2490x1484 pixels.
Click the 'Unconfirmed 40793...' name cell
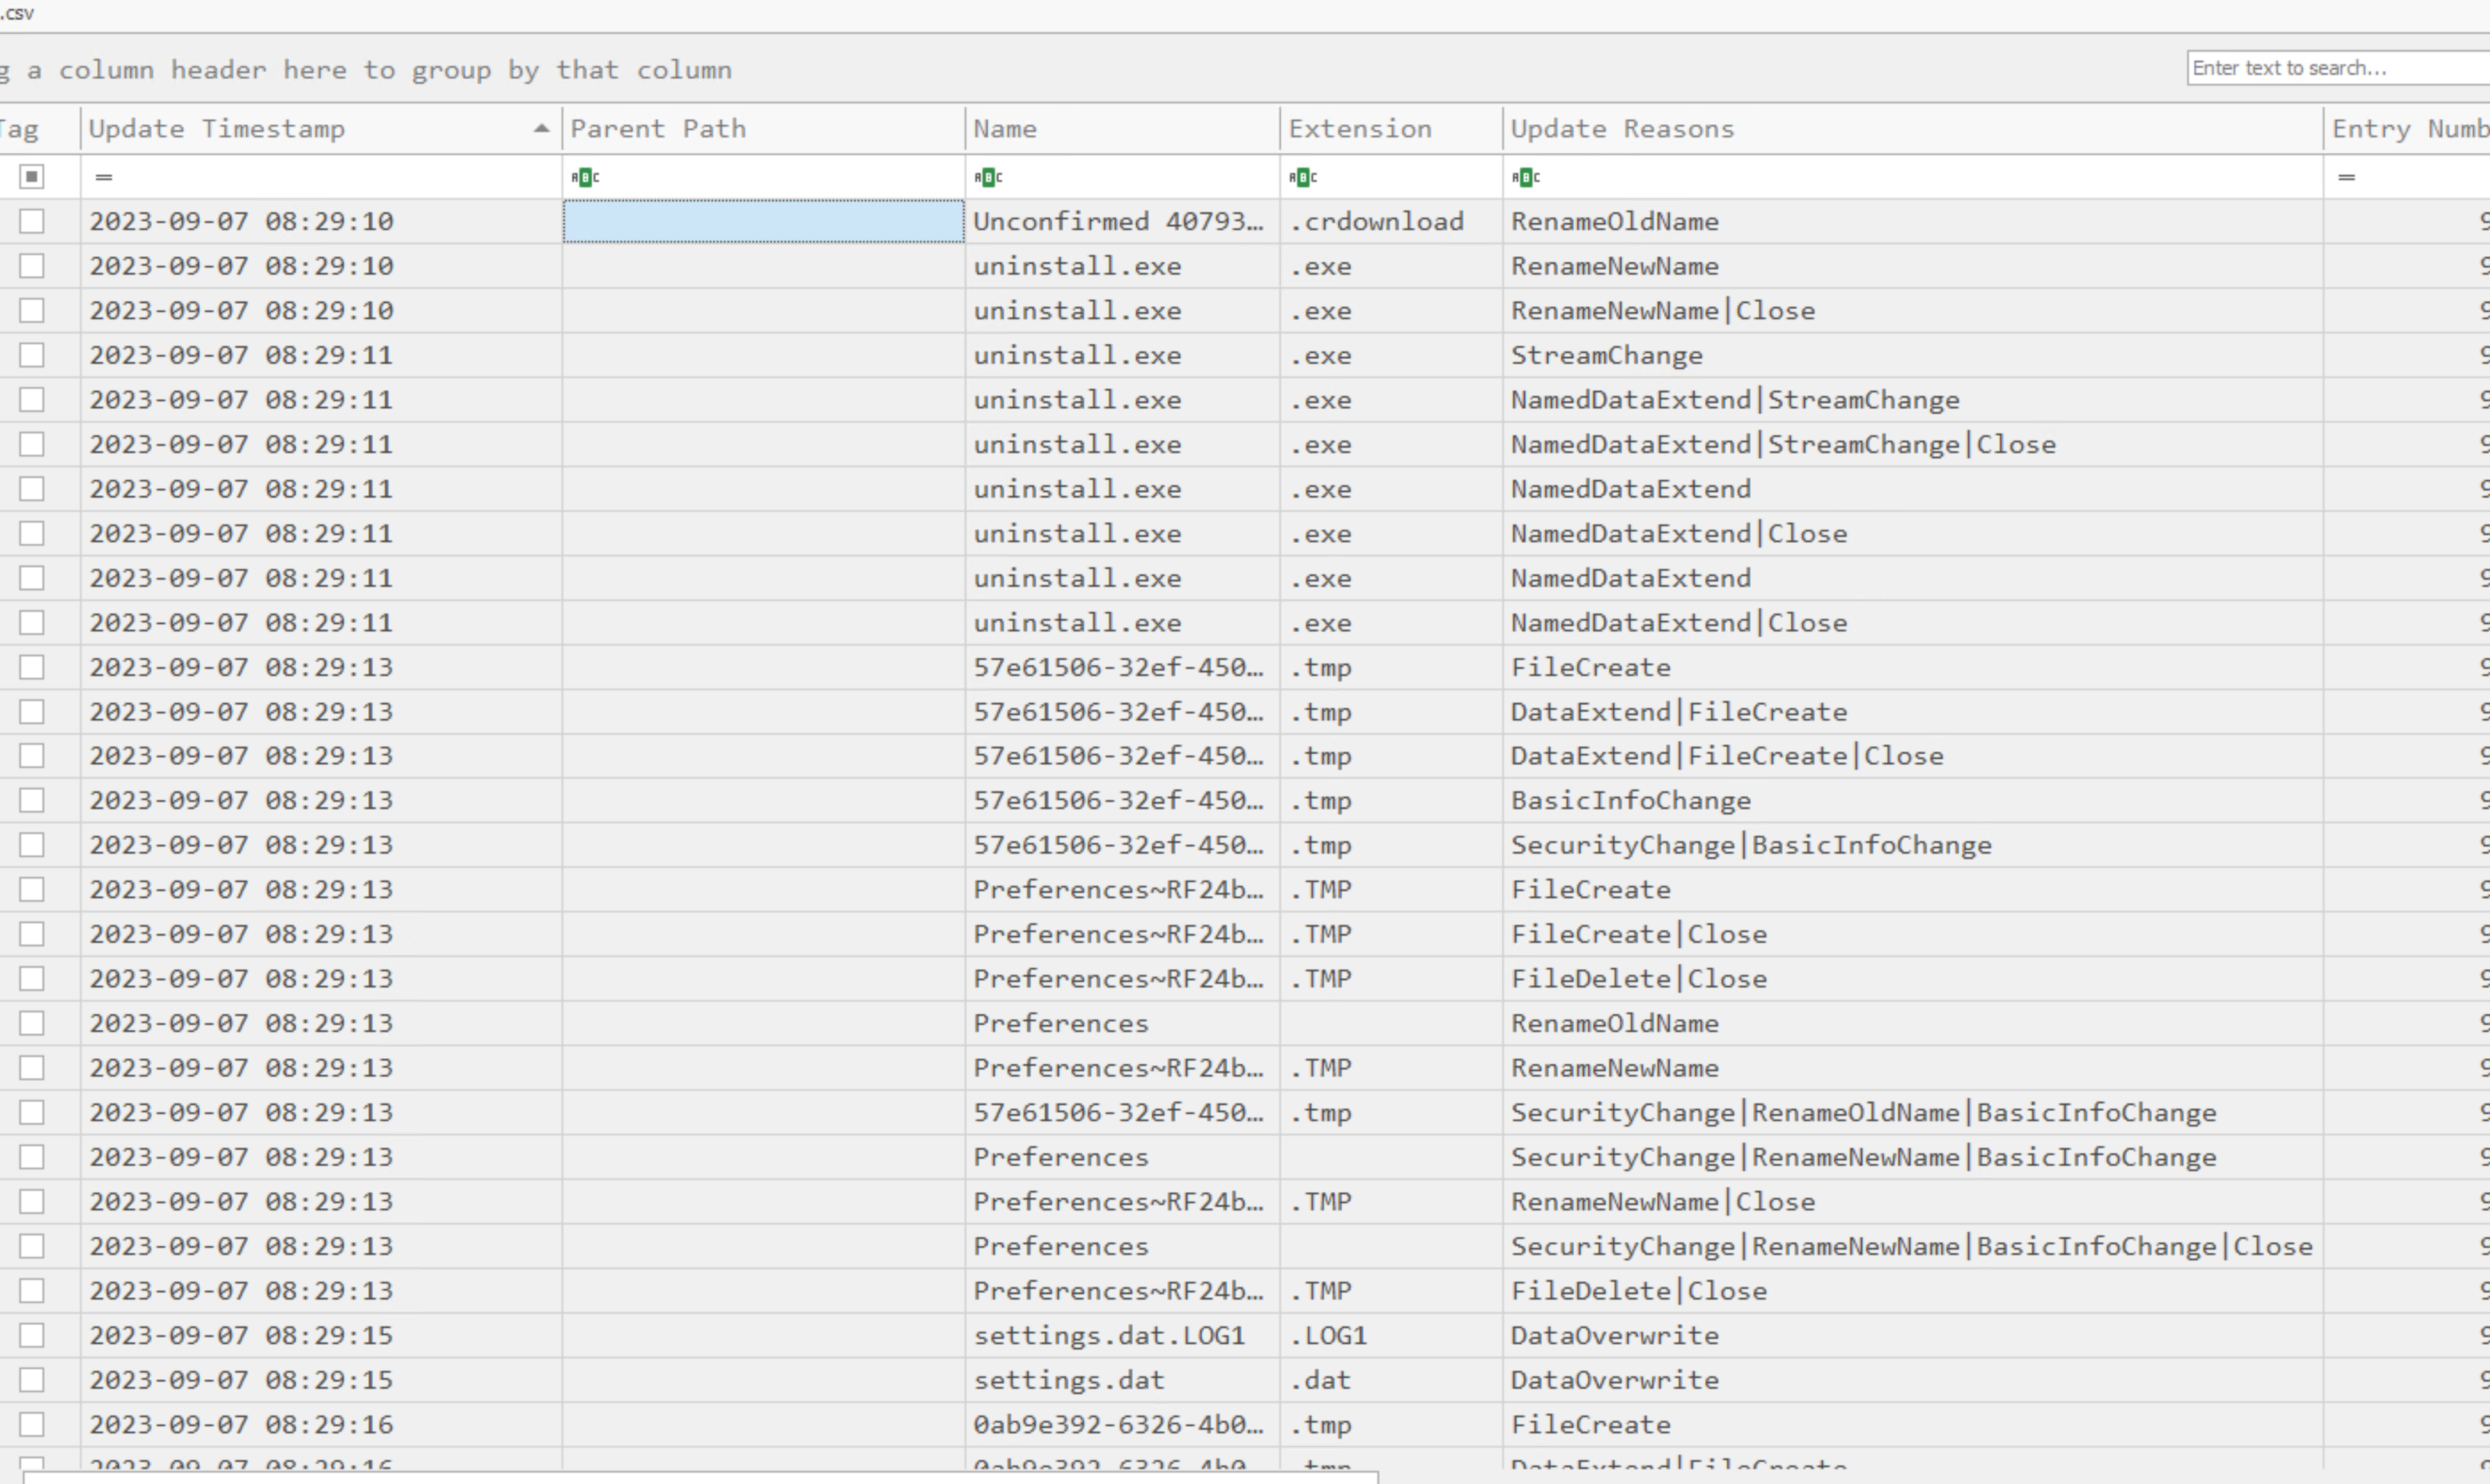click(1122, 221)
